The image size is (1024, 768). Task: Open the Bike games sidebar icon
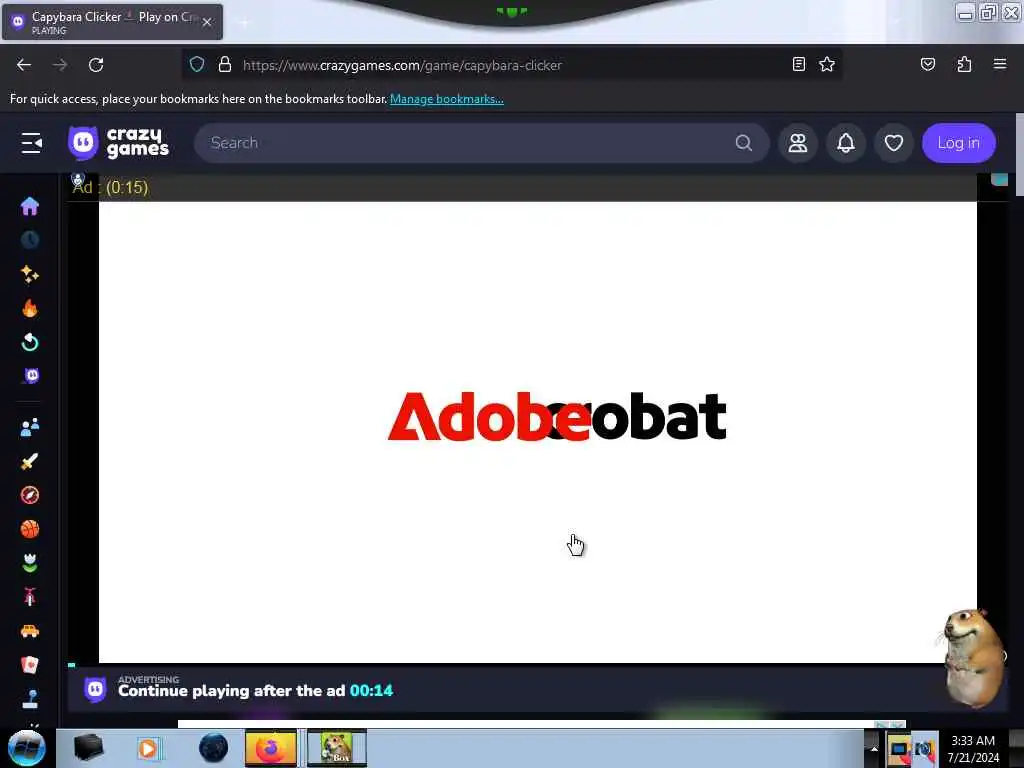[x=30, y=597]
